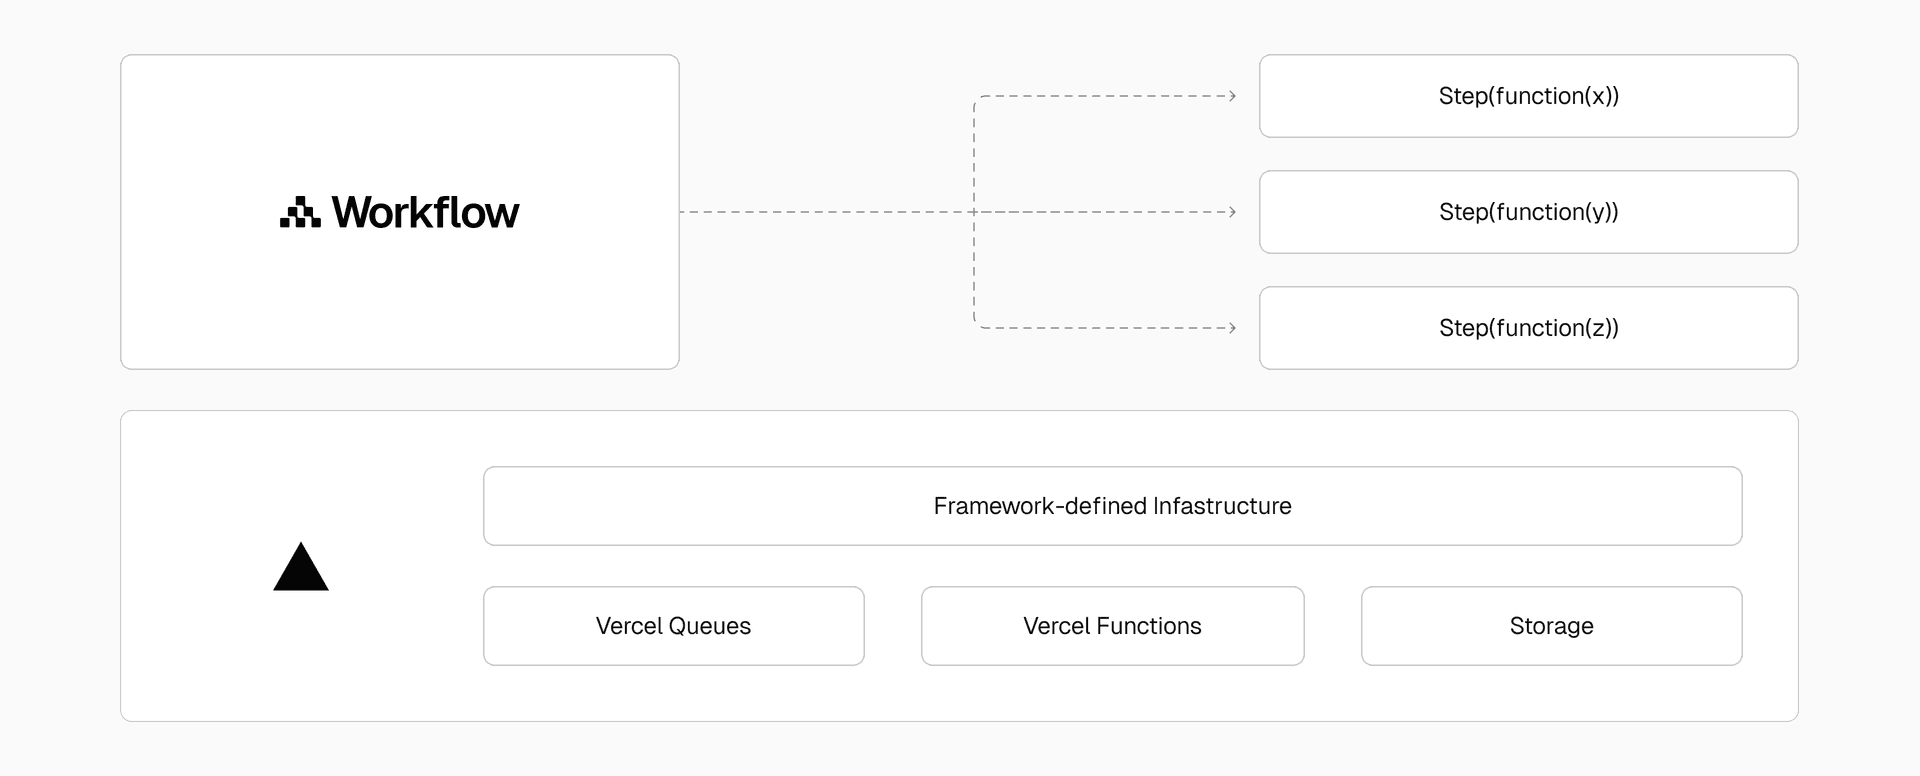Click the bottom rounded corner of the dashed connector
This screenshot has height=776, width=1920.
pos(977,325)
